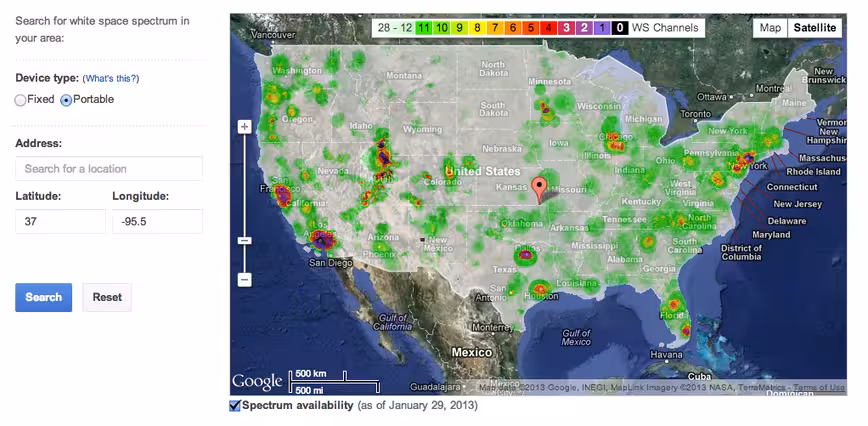Click the Gulf of California label
This screenshot has height=426, width=868.
(394, 323)
